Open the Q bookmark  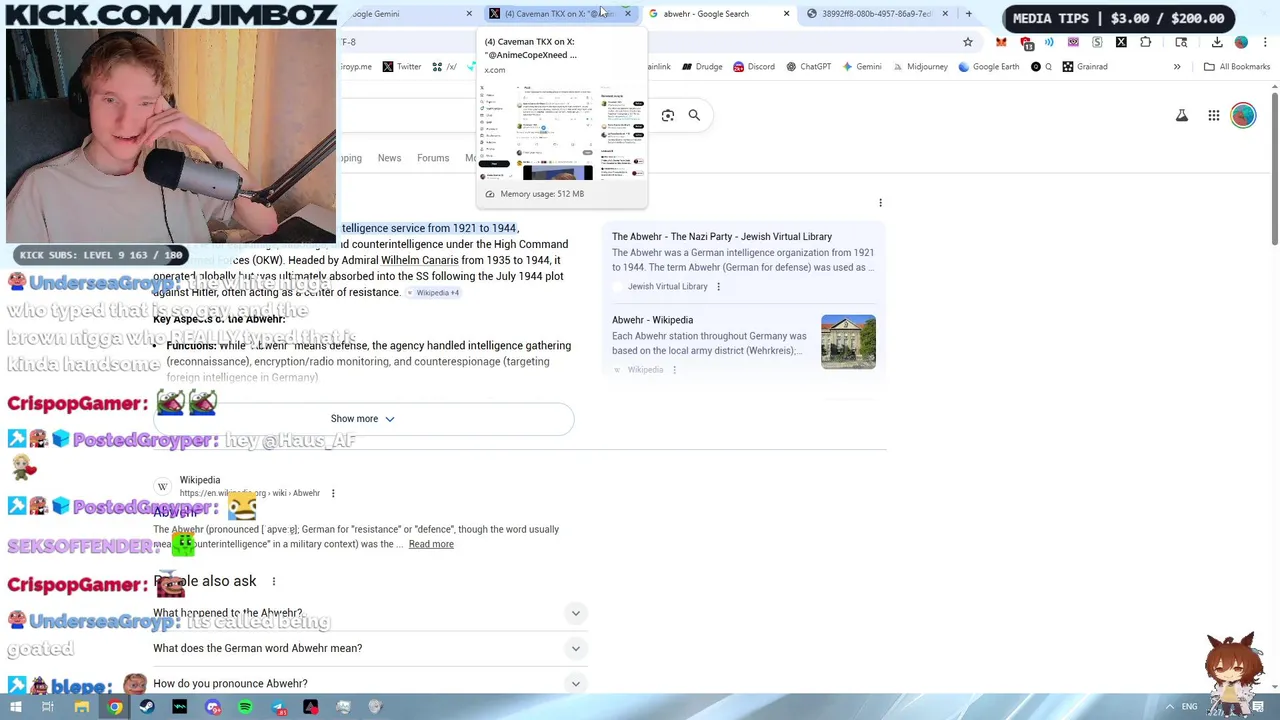pyautogui.click(x=1041, y=67)
